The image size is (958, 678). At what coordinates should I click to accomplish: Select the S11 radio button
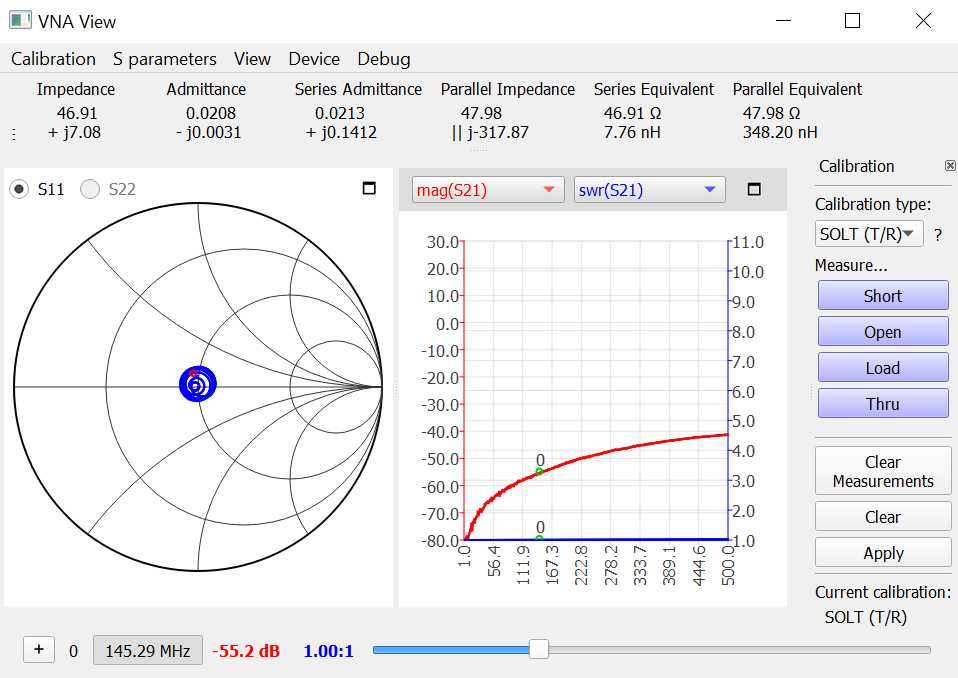[19, 189]
